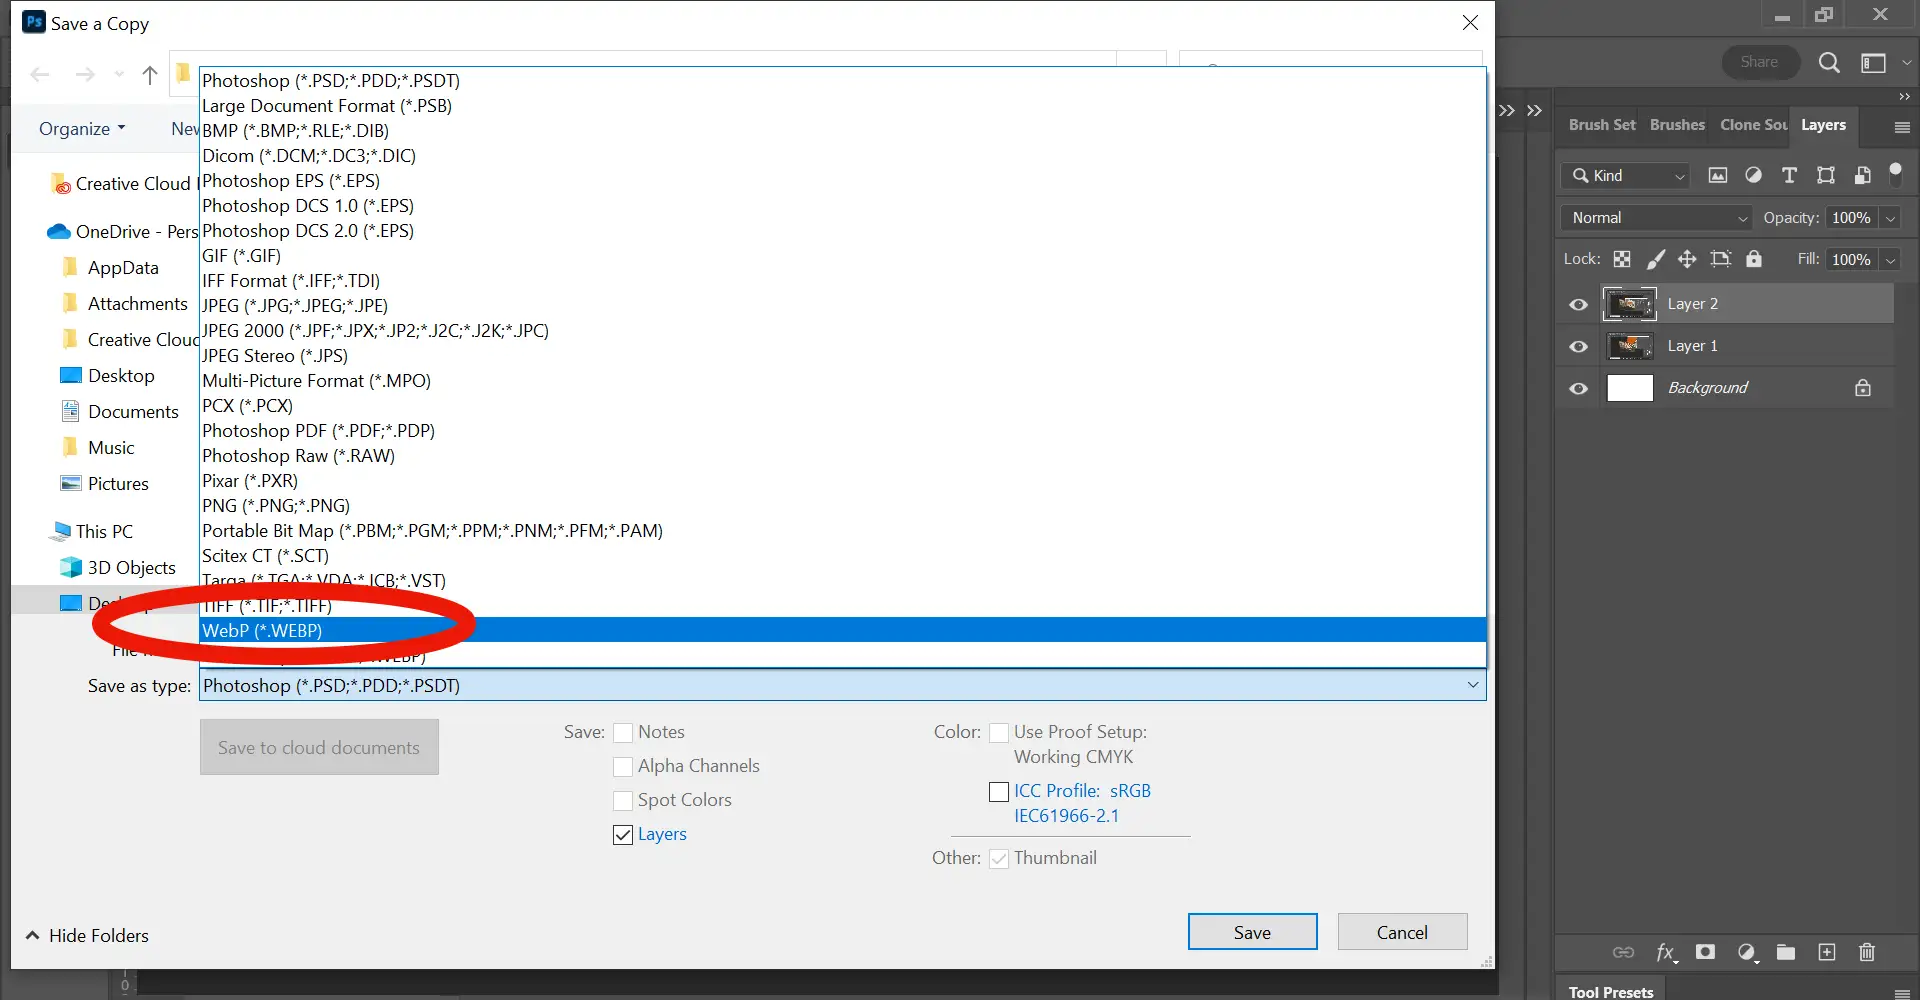Enable the Notes checkbox
This screenshot has height=1000, width=1920.
(x=623, y=733)
